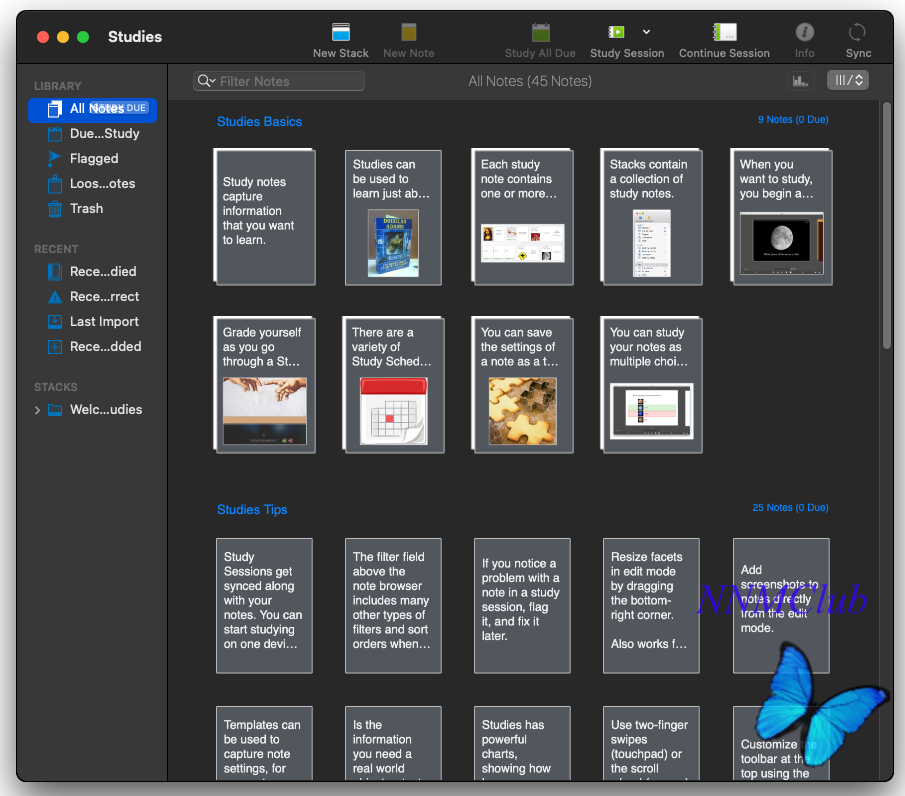The height and width of the screenshot is (796, 905).
Task: Open the note browser view mode selector
Action: point(847,81)
